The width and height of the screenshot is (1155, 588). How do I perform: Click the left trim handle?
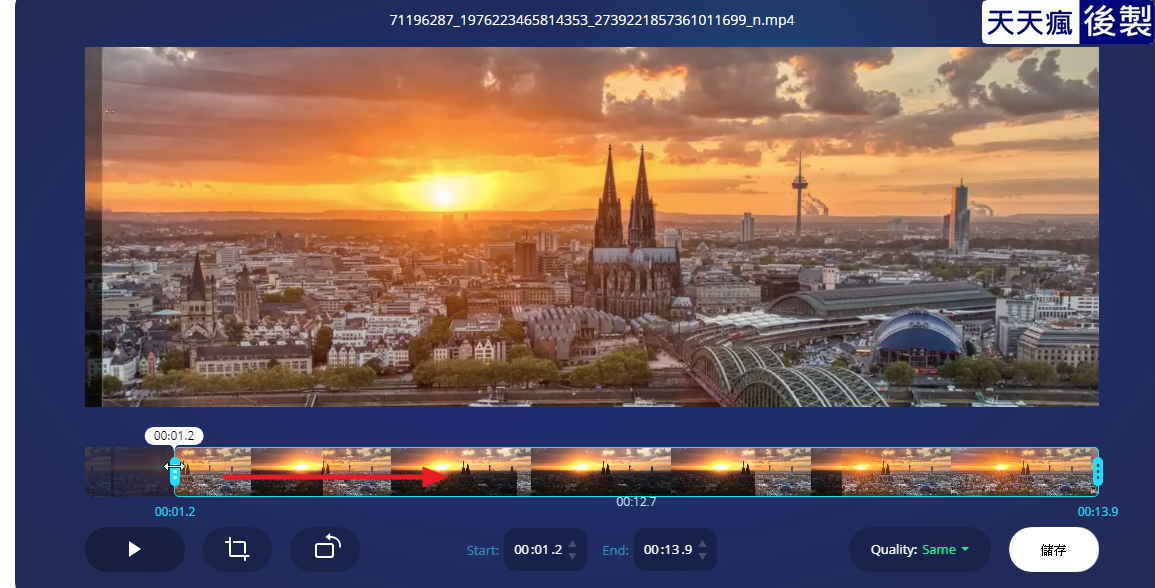coord(175,472)
